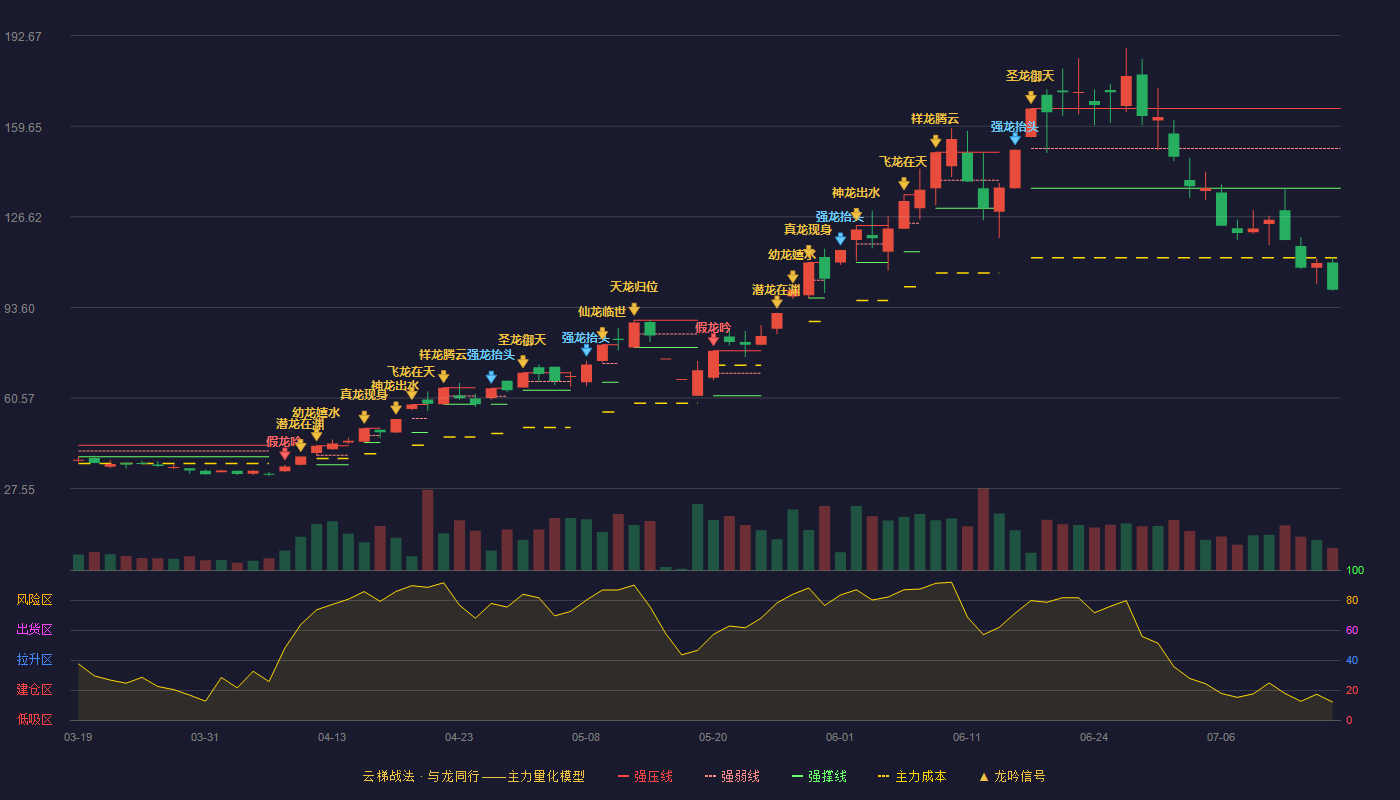Click the 04-23 date label
The image size is (1400, 800).
point(459,737)
